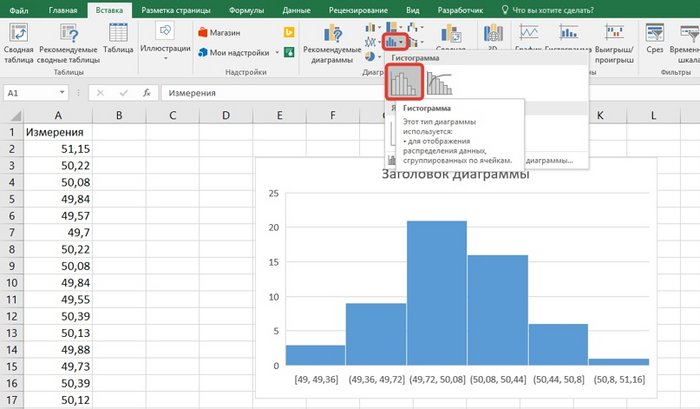
Task: Select the tallest histogram bar (49,72–50,08)
Action: point(436,293)
